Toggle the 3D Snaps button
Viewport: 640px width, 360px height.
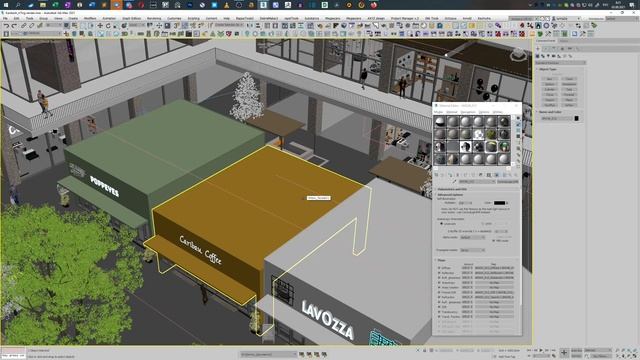click(x=177, y=25)
